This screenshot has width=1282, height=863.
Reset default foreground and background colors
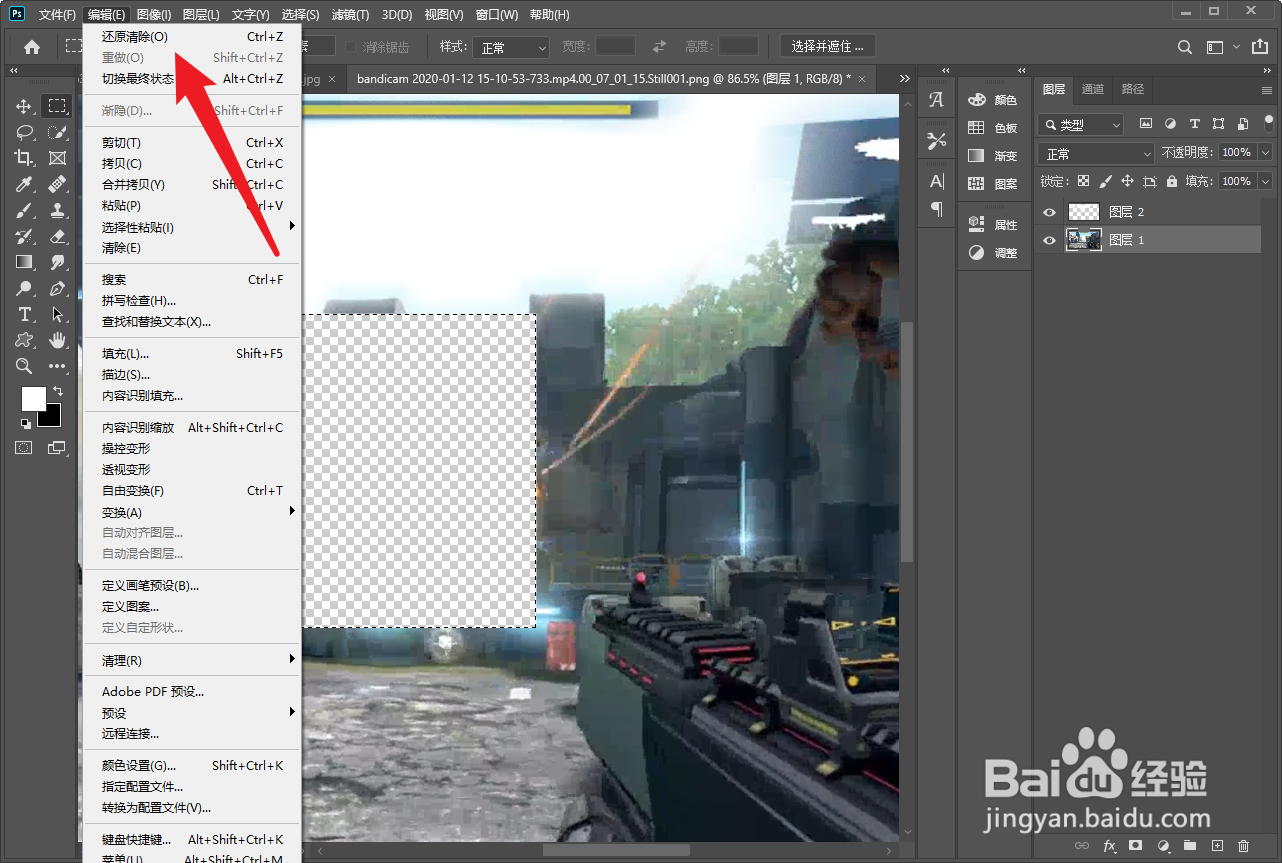point(26,424)
